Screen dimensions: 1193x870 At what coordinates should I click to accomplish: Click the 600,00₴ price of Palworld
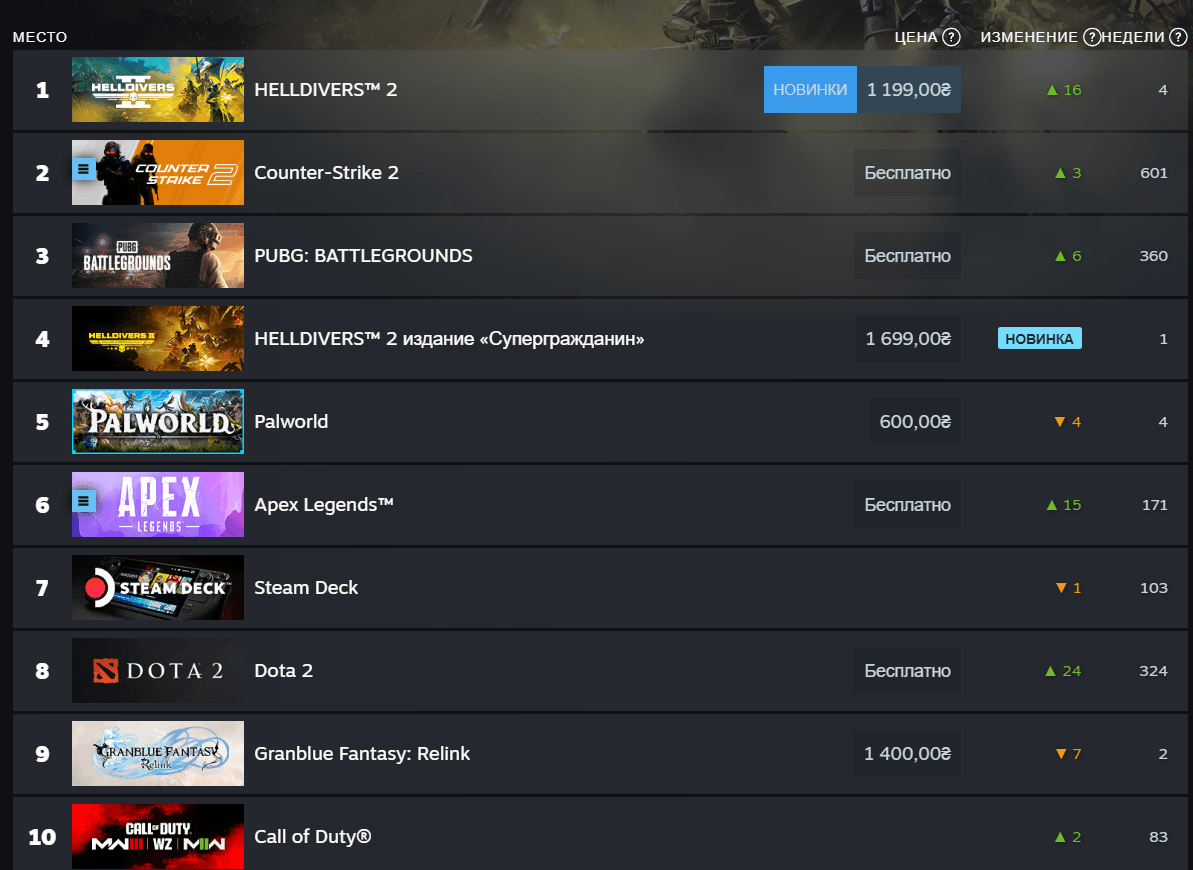[915, 422]
